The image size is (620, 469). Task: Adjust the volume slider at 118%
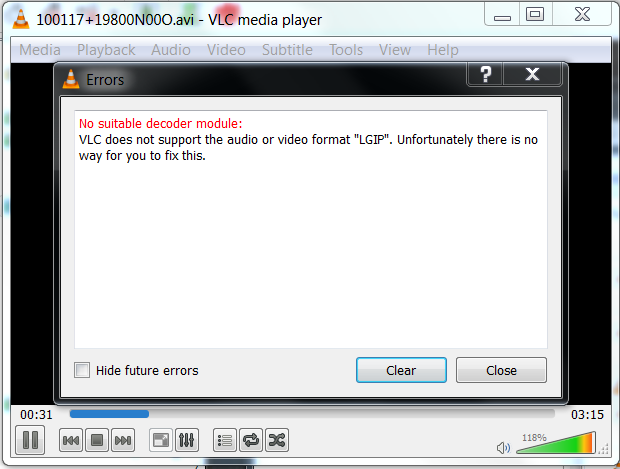[556, 443]
